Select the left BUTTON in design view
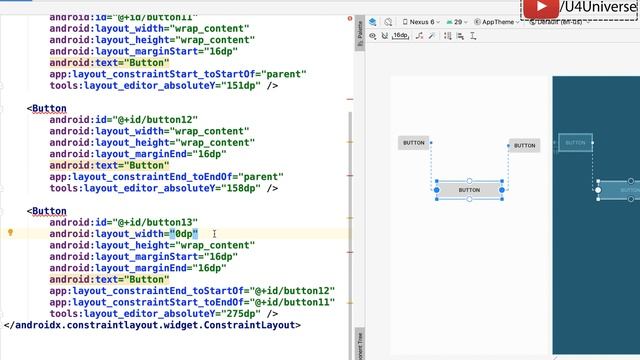640x360 pixels. pyautogui.click(x=413, y=143)
